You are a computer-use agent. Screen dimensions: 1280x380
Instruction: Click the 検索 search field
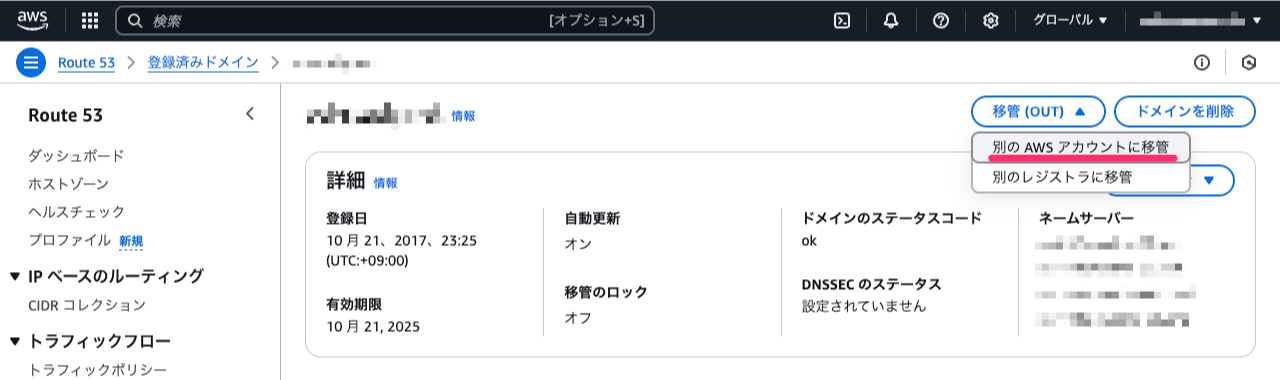pyautogui.click(x=385, y=20)
